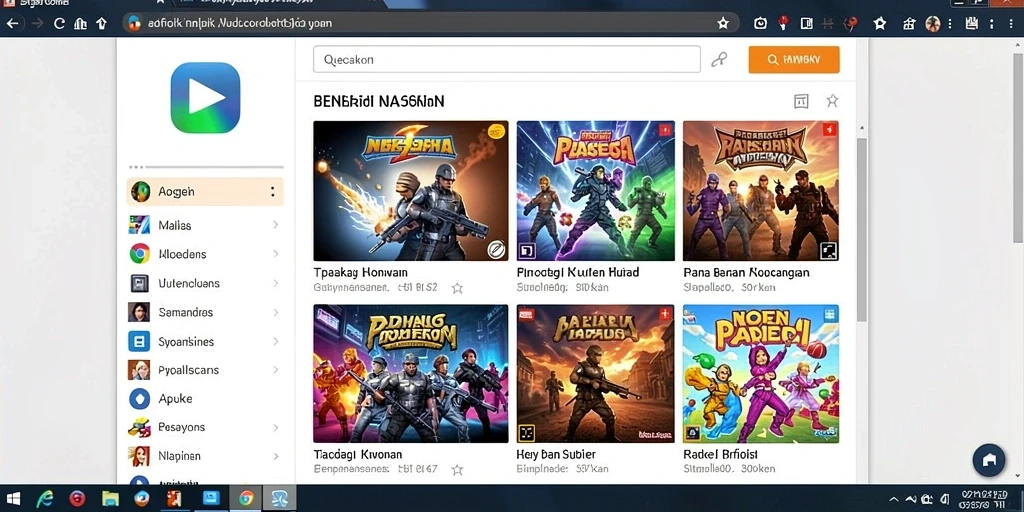Reload the page in the browser
The image size is (1024, 512).
click(59, 24)
